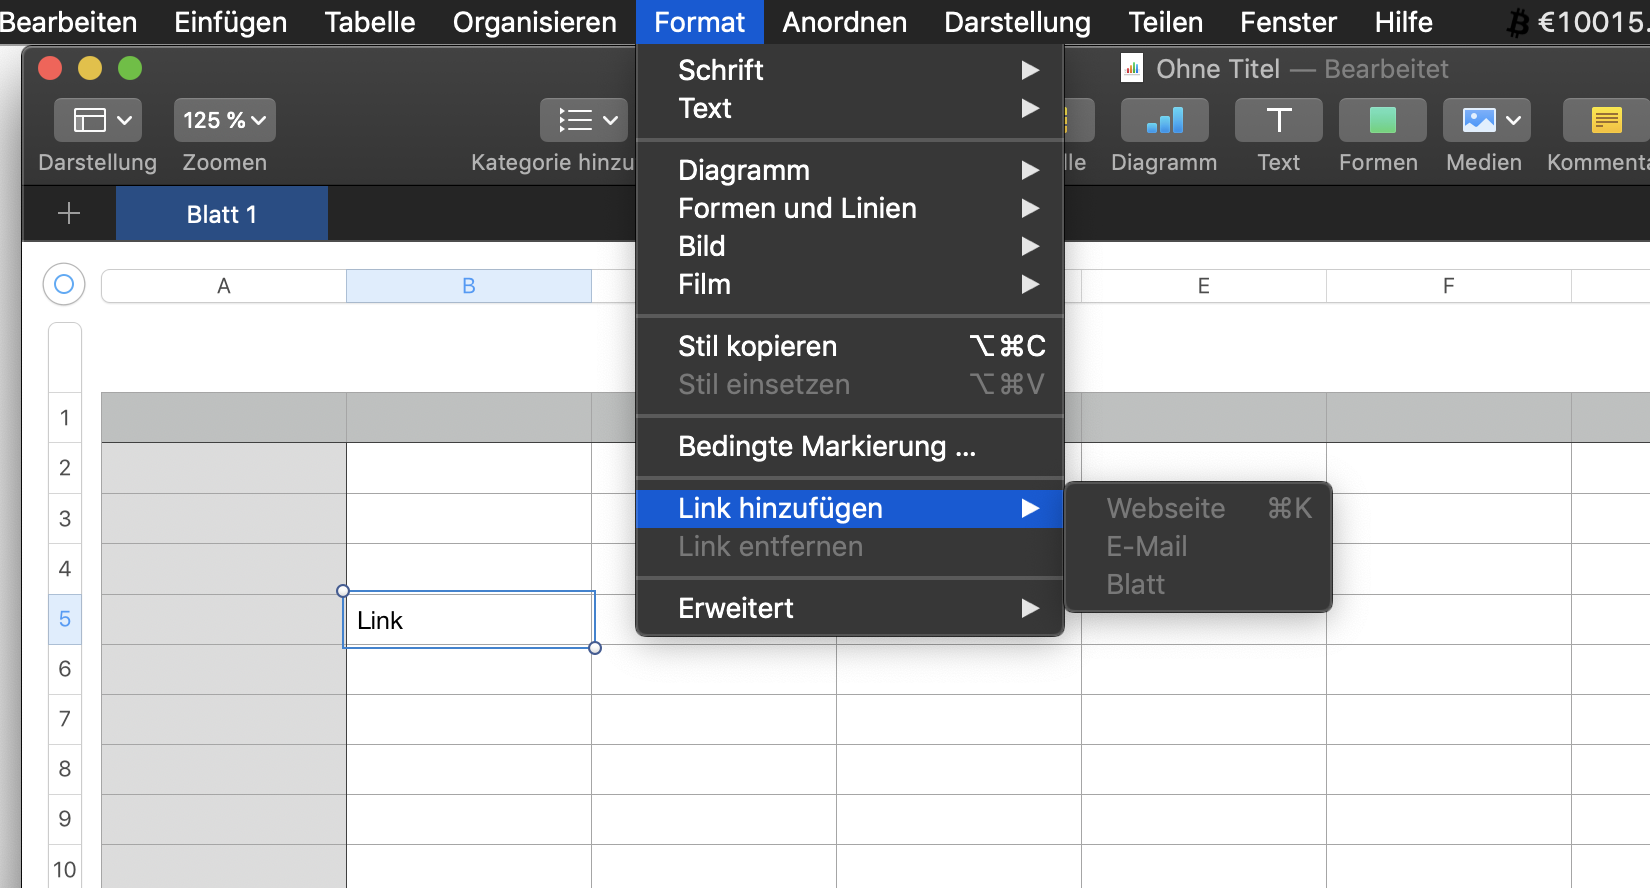The width and height of the screenshot is (1650, 888).
Task: Select row 5 header
Action: coord(65,619)
